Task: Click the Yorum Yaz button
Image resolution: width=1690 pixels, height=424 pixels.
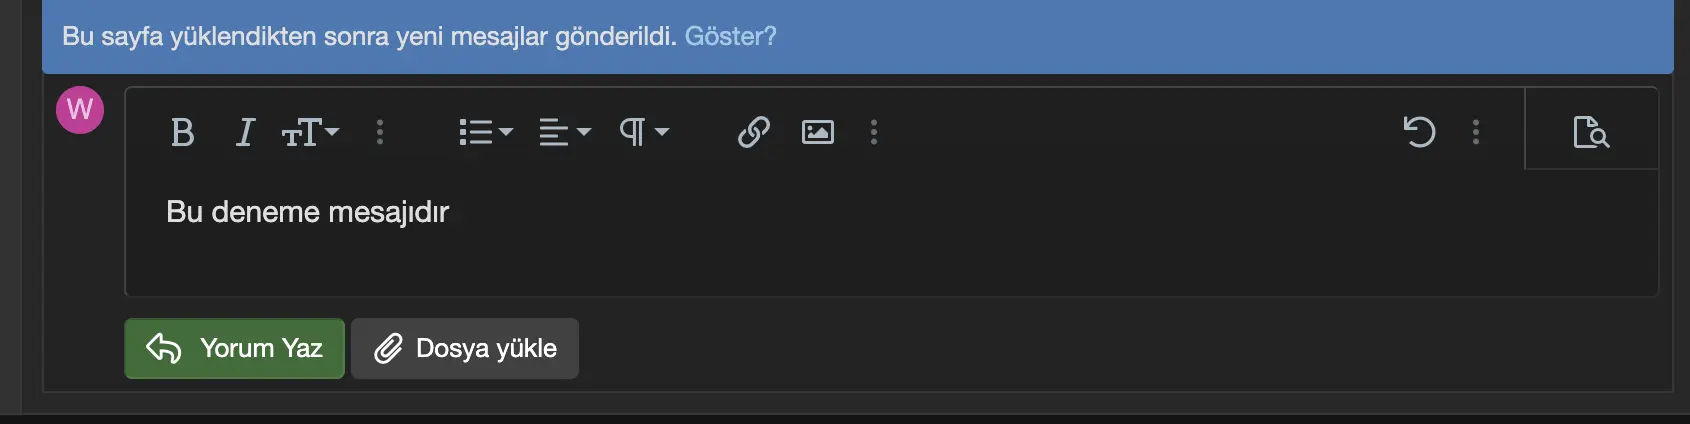Action: [x=235, y=348]
